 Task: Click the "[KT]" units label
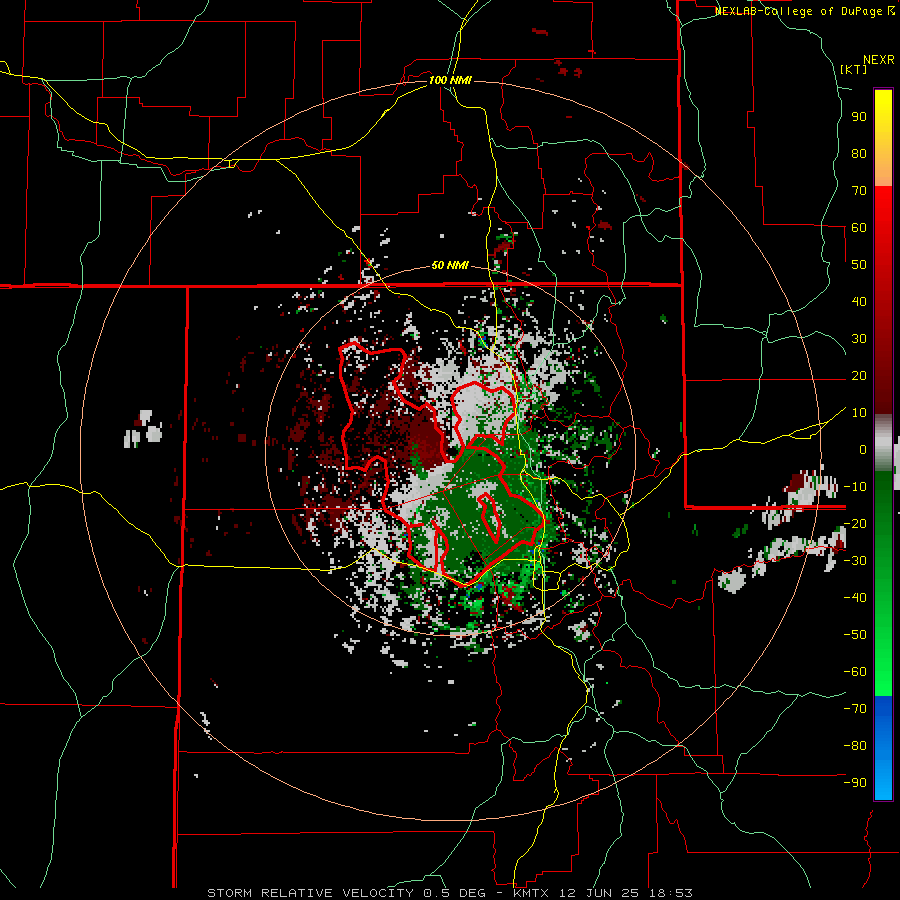pos(853,69)
